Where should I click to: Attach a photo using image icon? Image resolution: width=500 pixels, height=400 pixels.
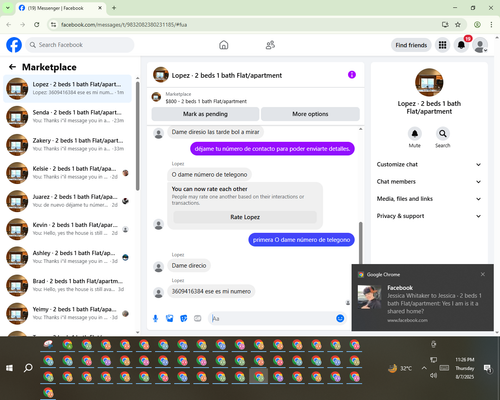tap(170, 319)
